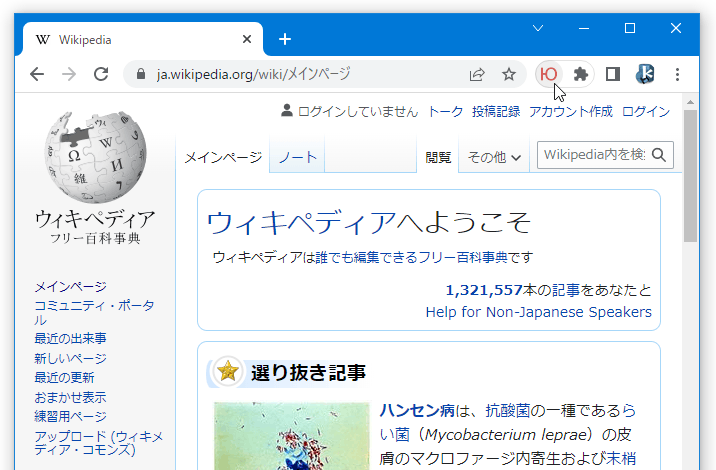This screenshot has width=716, height=470.
Task: Click the vertical scrollbar thumb
Action: click(690, 176)
